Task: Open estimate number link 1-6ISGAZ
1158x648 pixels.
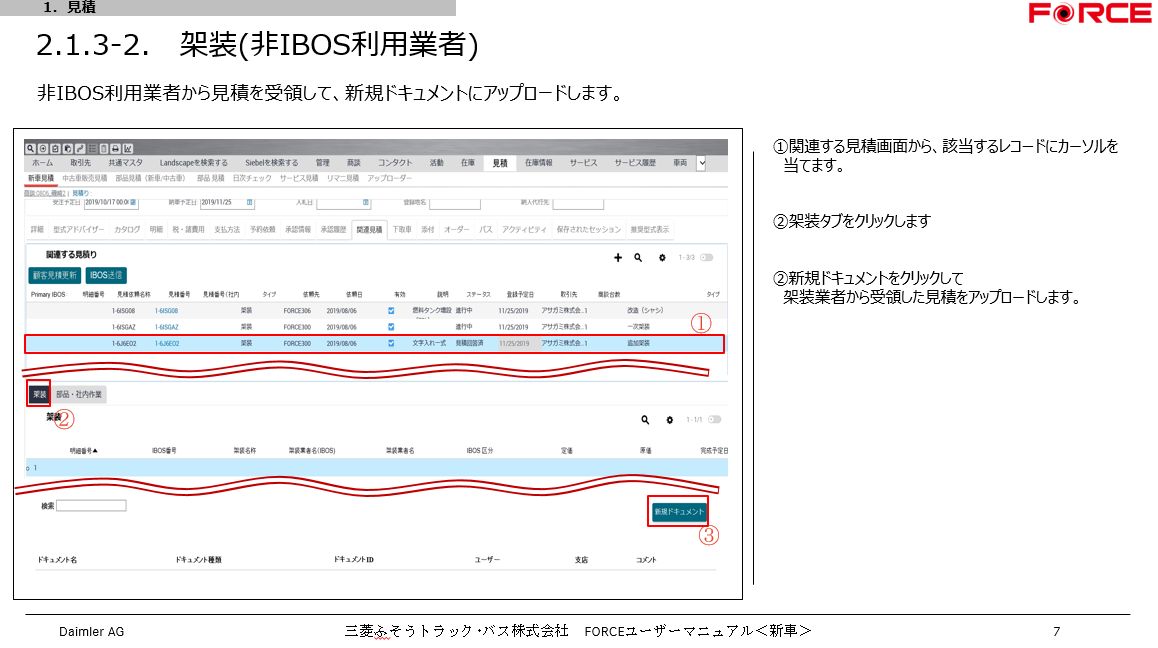Action: coord(167,327)
